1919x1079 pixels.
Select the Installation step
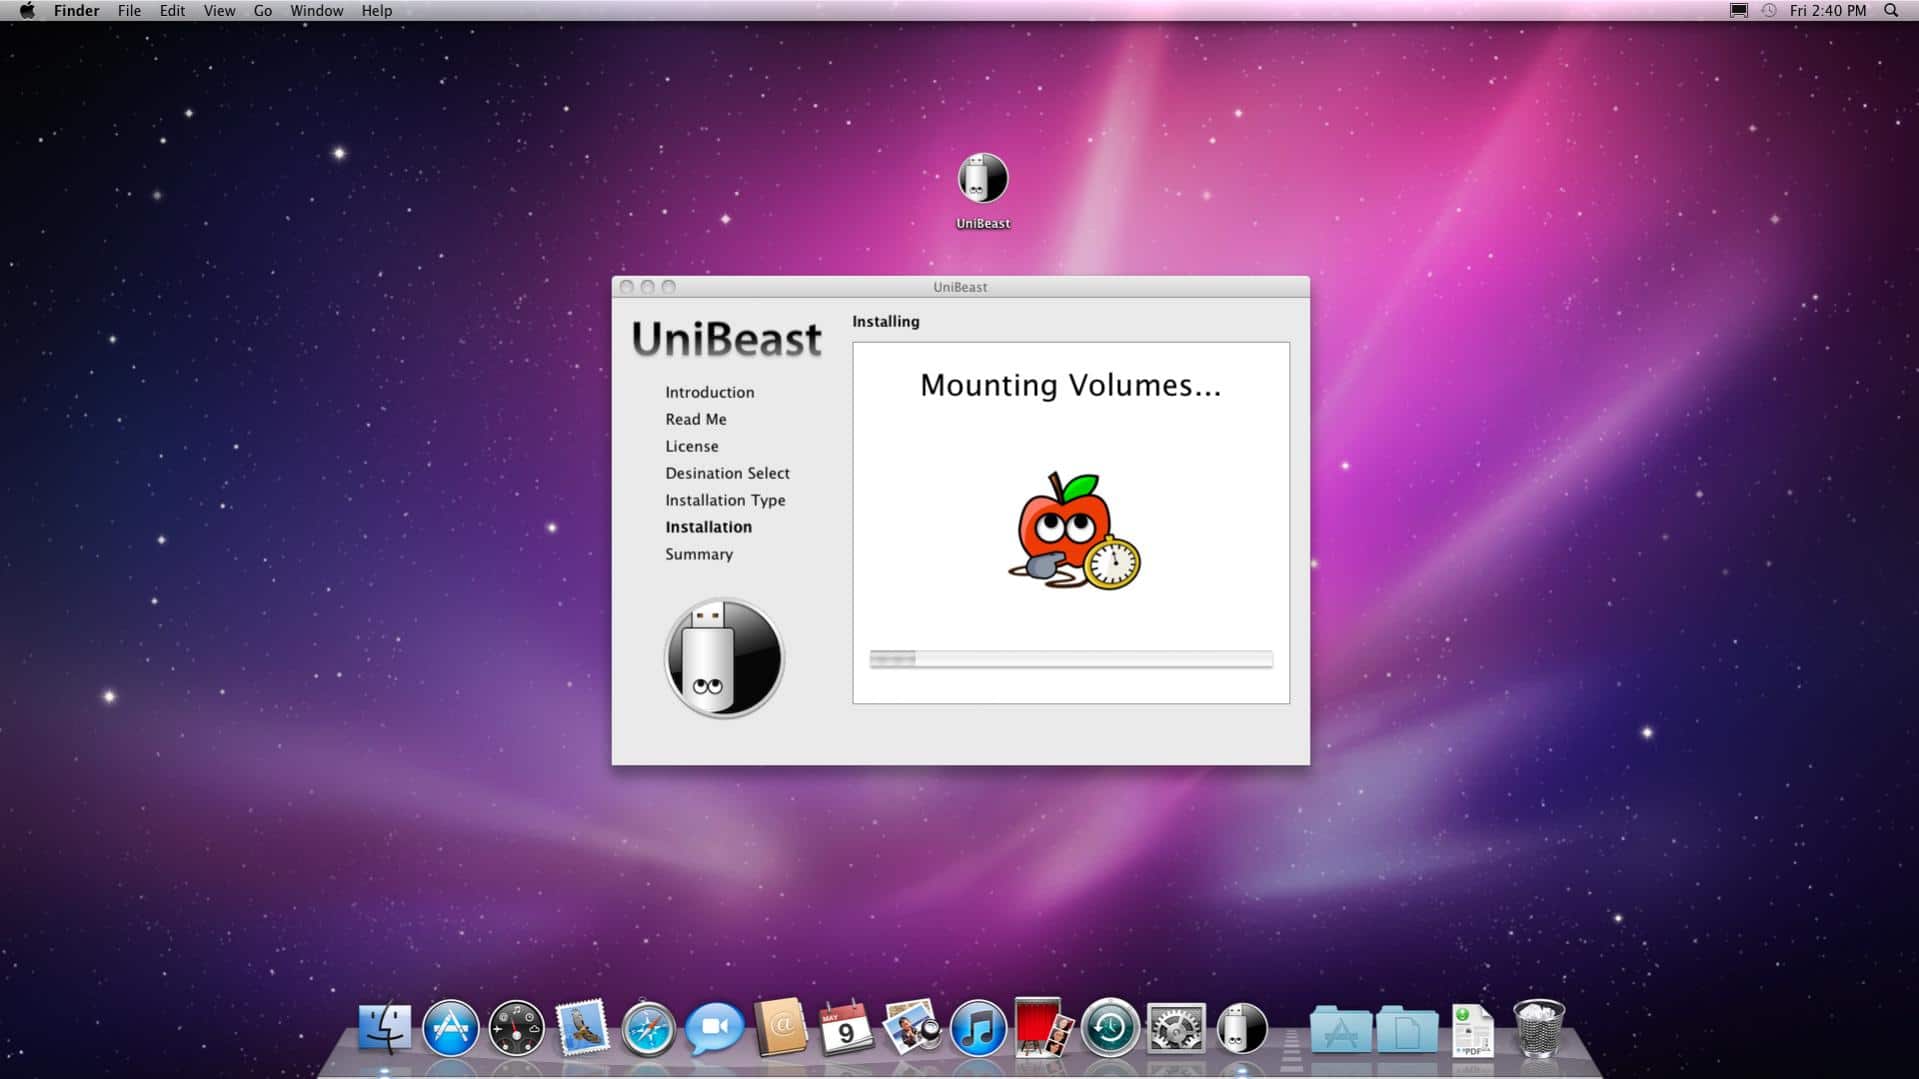tap(709, 527)
